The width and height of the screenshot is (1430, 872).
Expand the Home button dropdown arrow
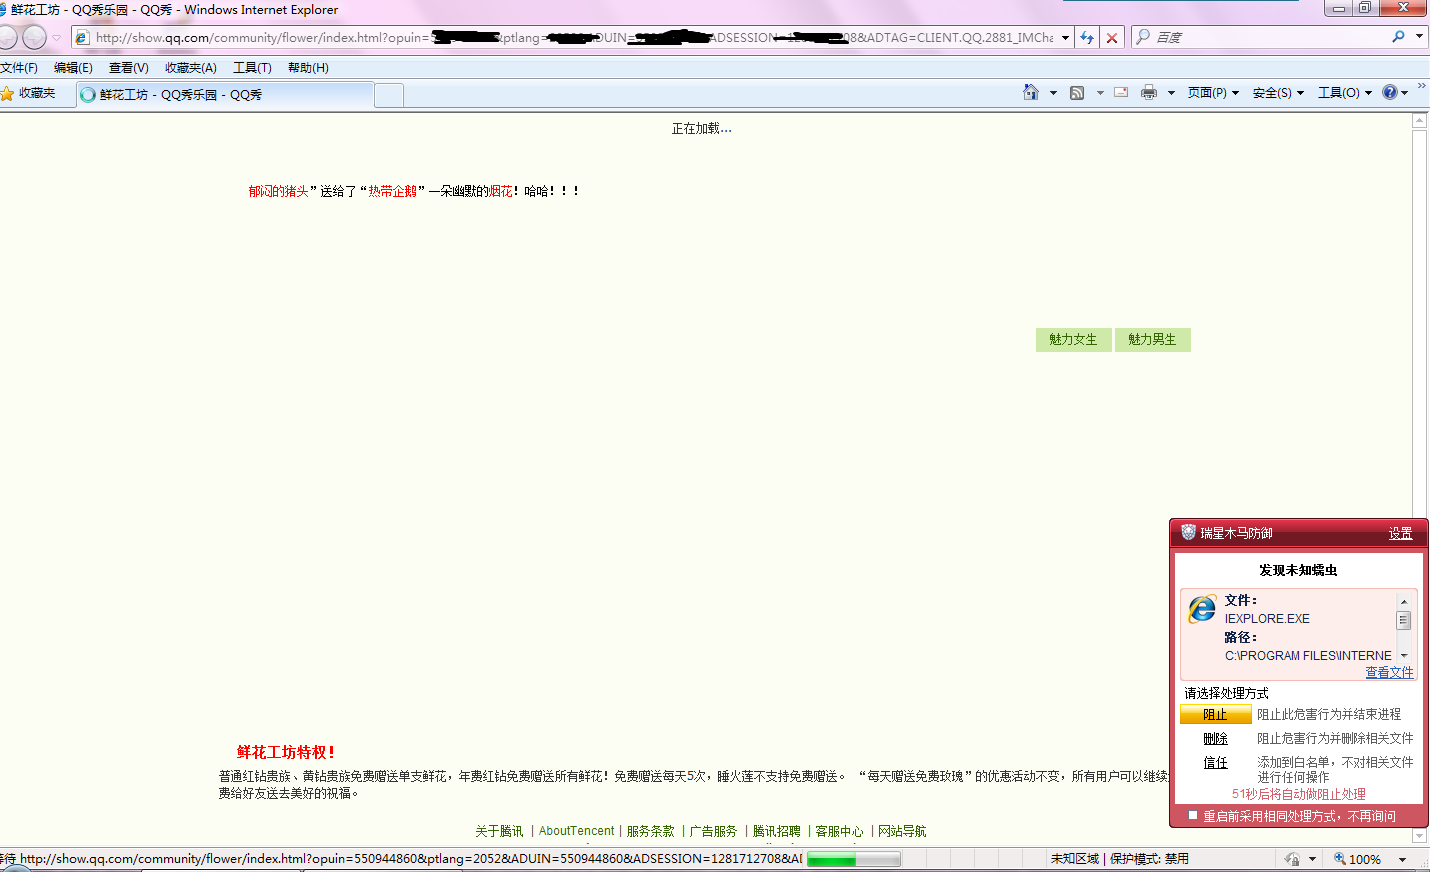click(x=1053, y=93)
